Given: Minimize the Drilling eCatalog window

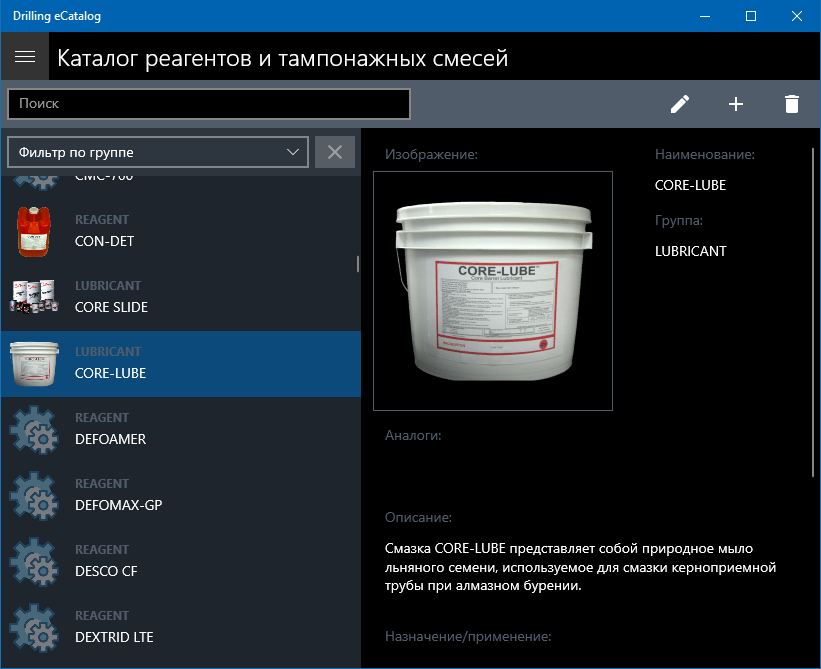Looking at the screenshot, I should pos(705,16).
